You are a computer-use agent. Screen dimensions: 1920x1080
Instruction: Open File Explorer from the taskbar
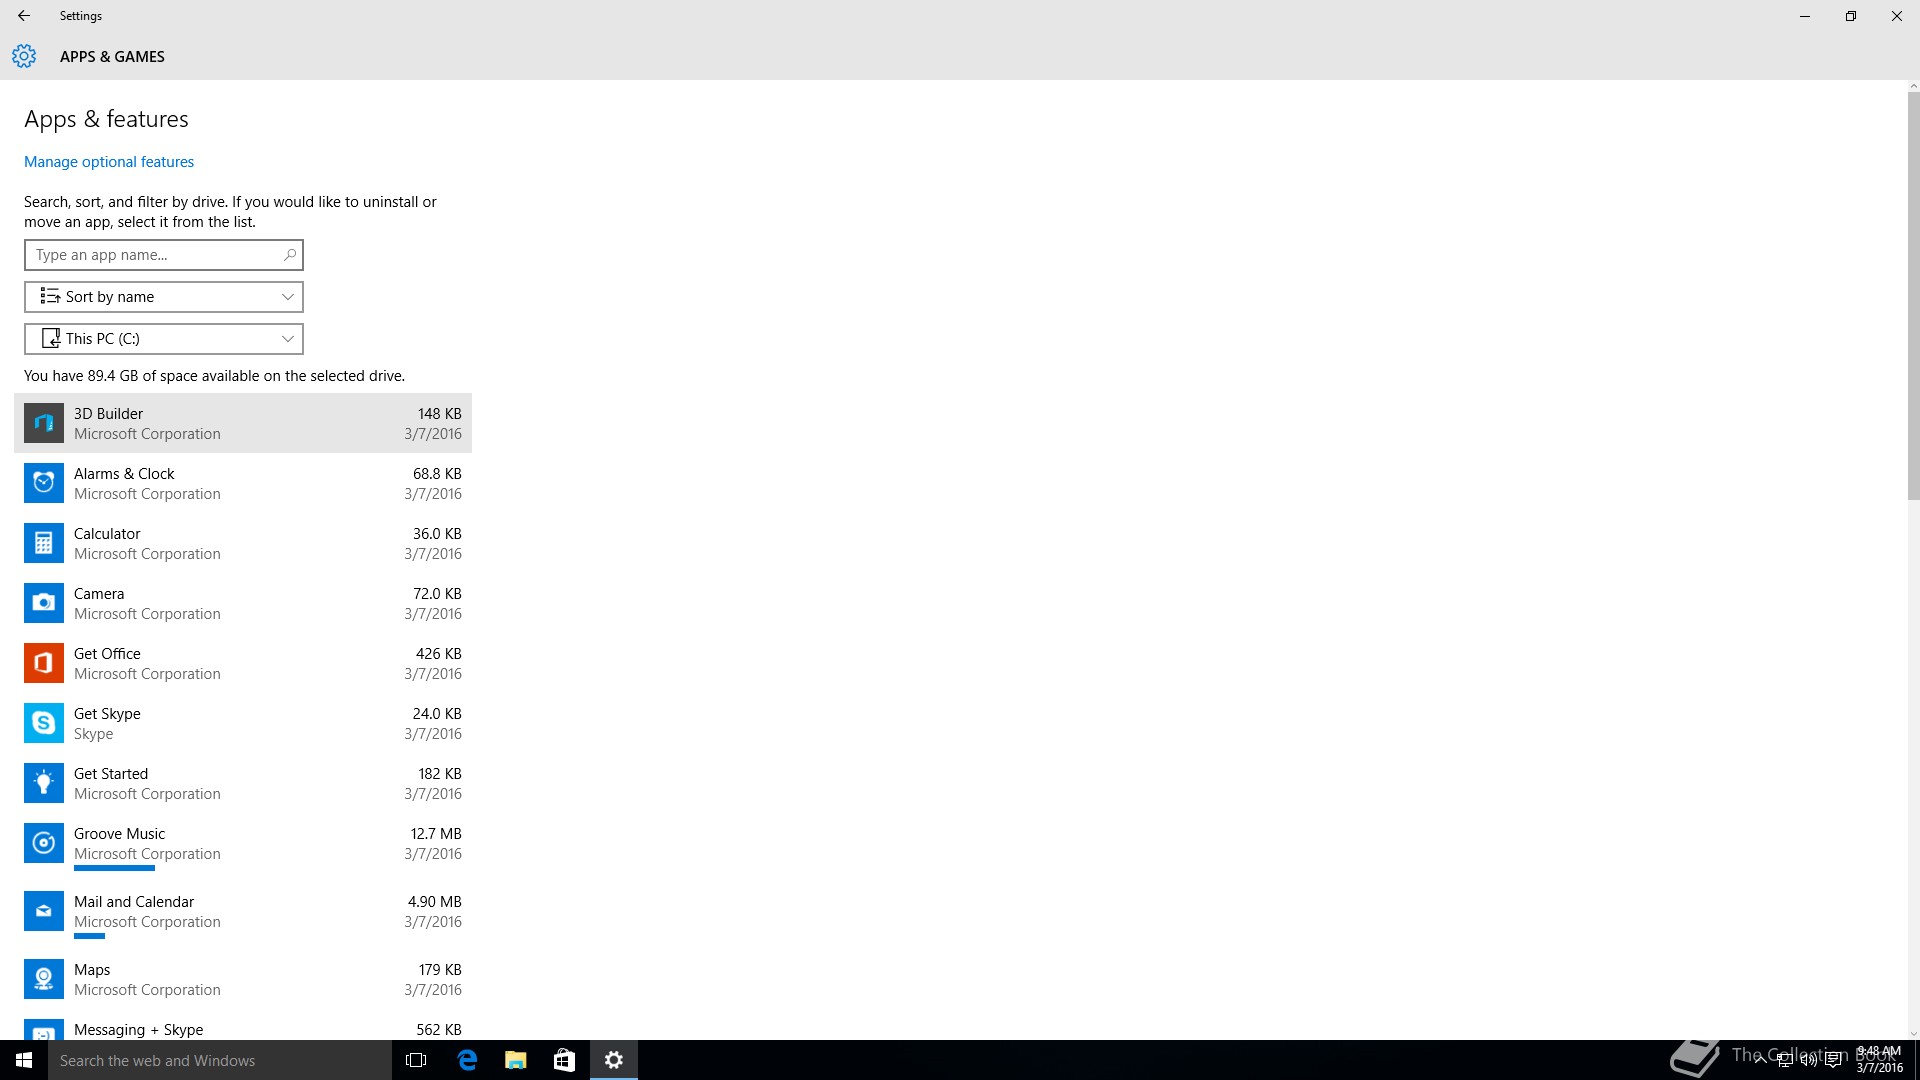[x=515, y=1060]
